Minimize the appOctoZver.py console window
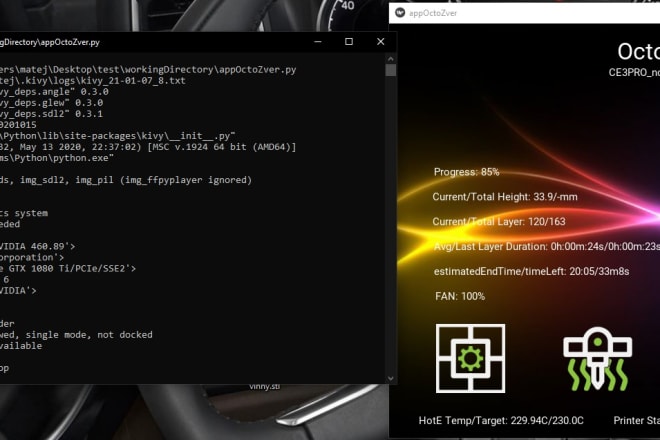Image resolution: width=660 pixels, height=440 pixels. (318, 42)
